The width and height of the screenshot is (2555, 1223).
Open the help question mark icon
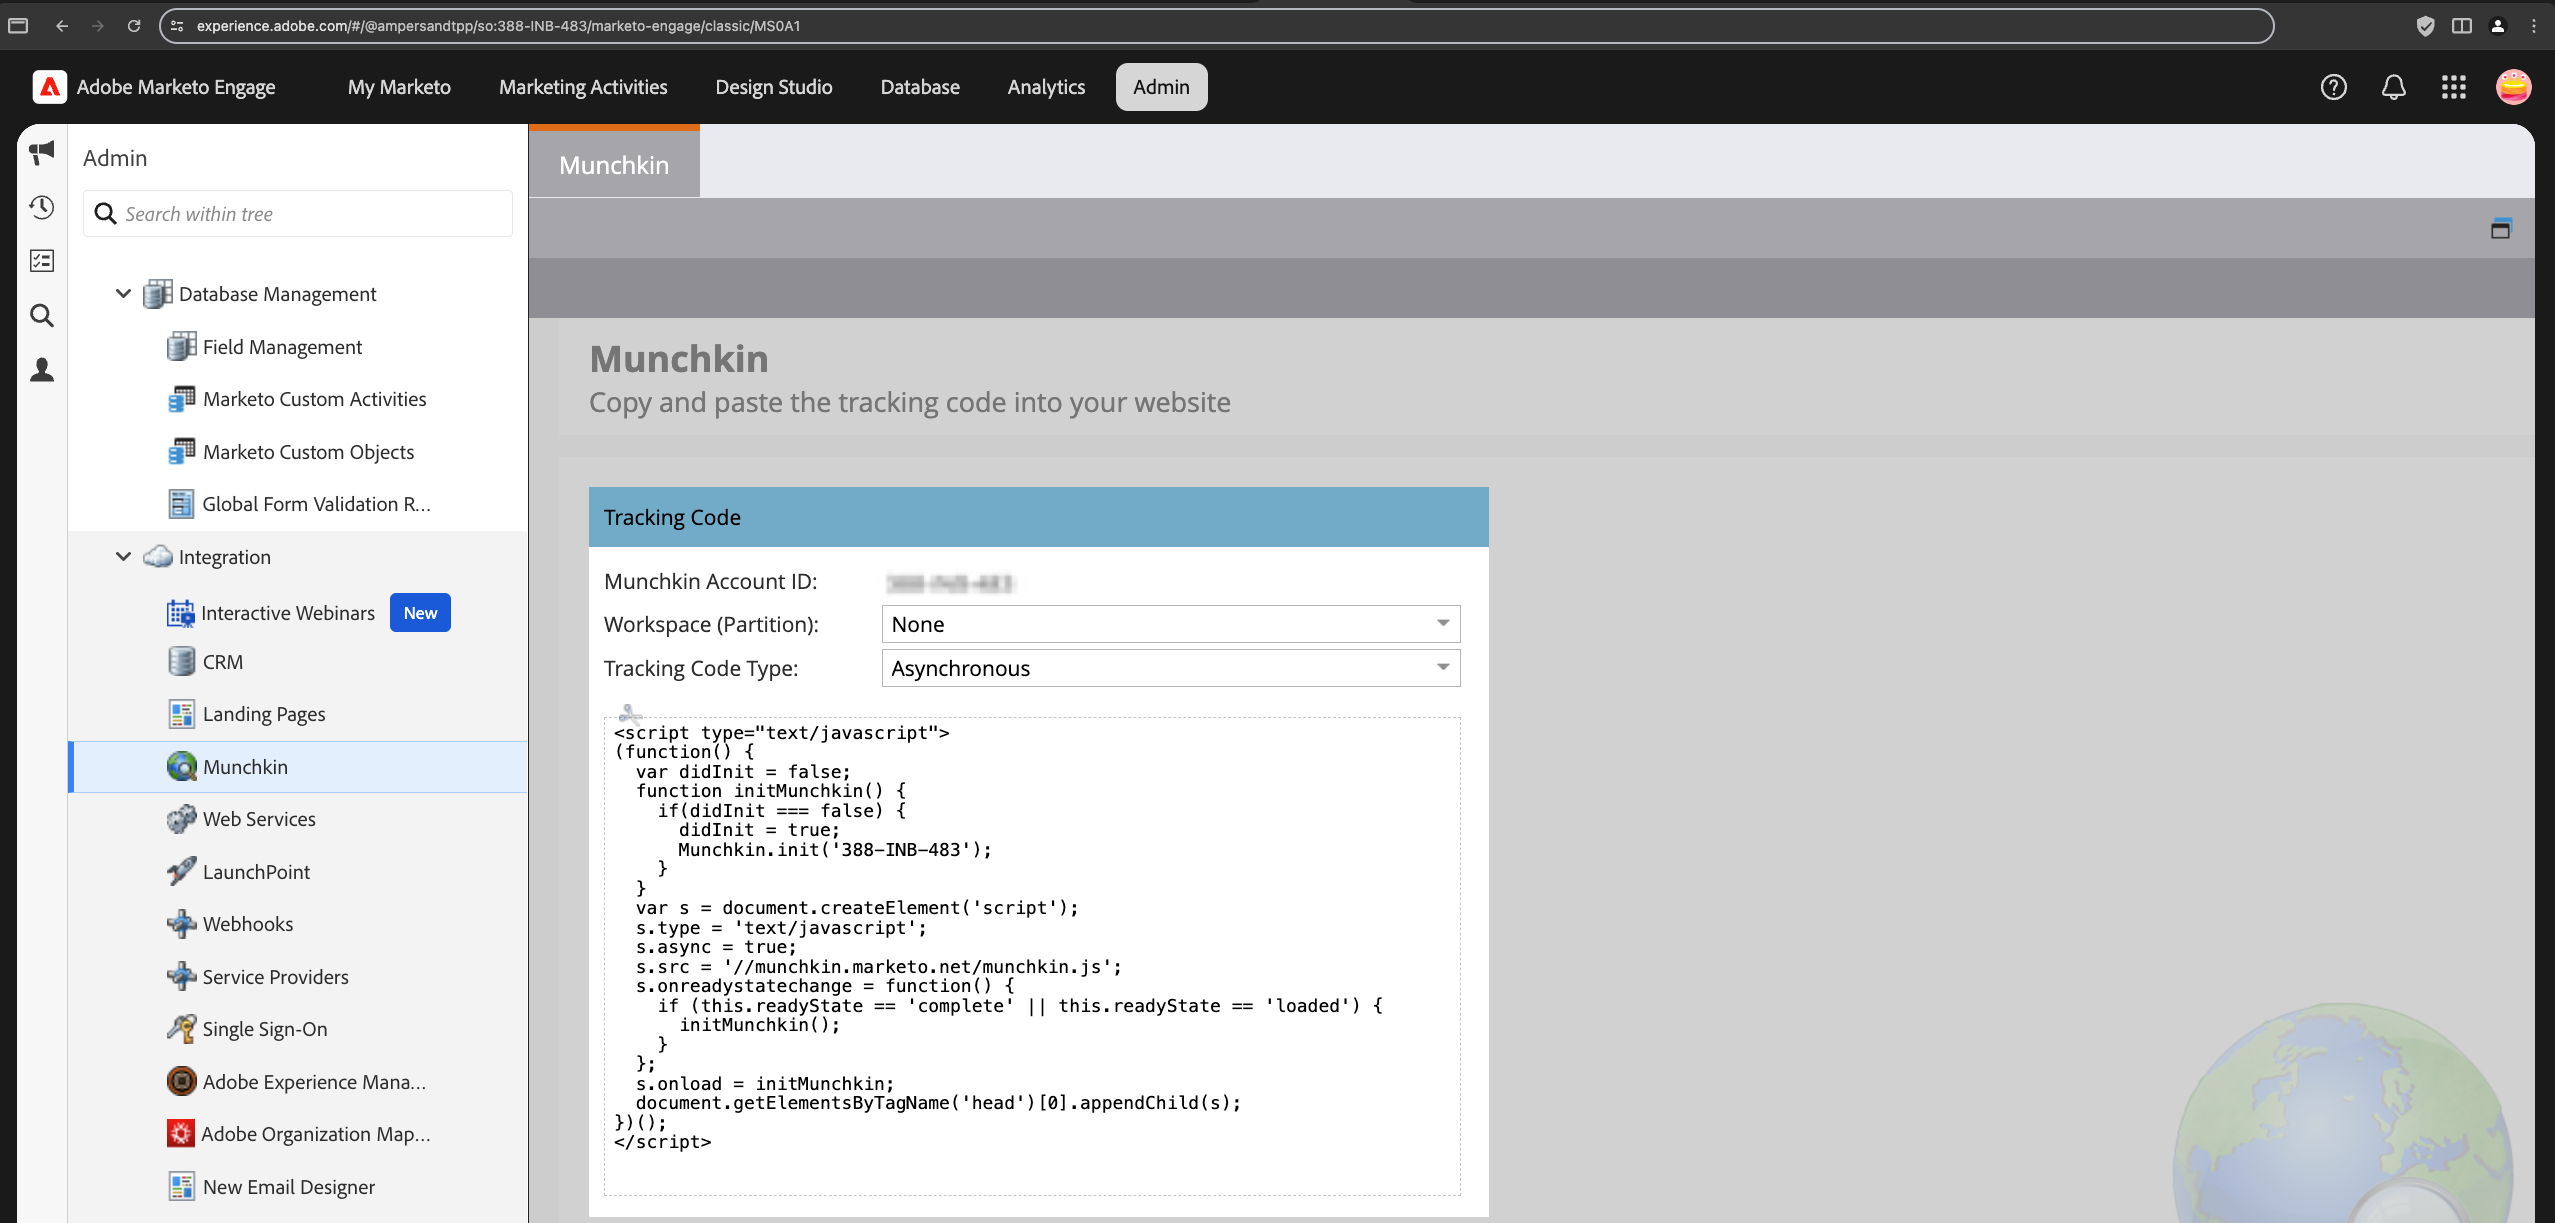tap(2333, 87)
